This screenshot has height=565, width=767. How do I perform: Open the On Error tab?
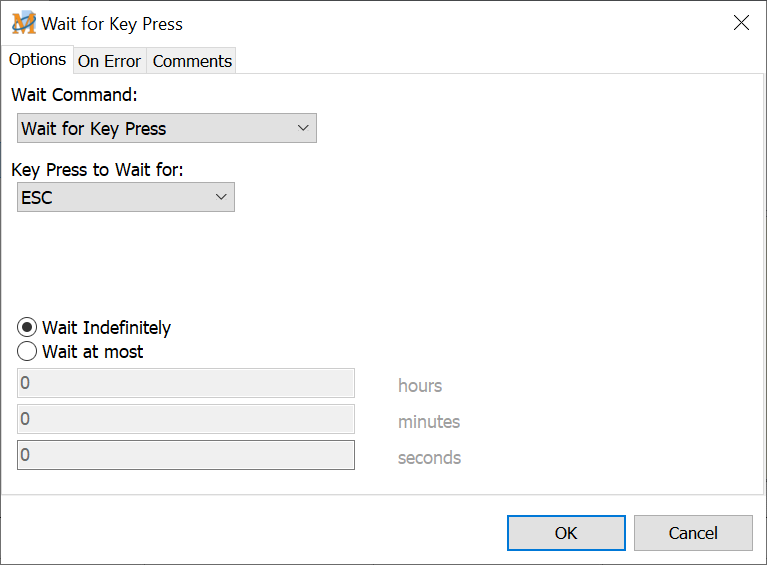click(109, 61)
